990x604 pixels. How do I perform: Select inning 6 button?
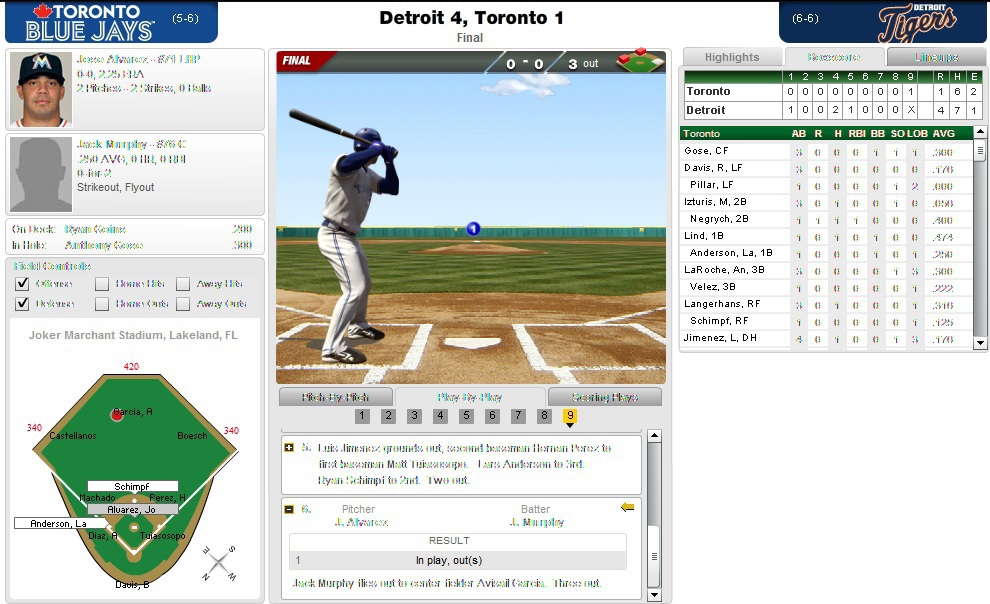(x=492, y=415)
